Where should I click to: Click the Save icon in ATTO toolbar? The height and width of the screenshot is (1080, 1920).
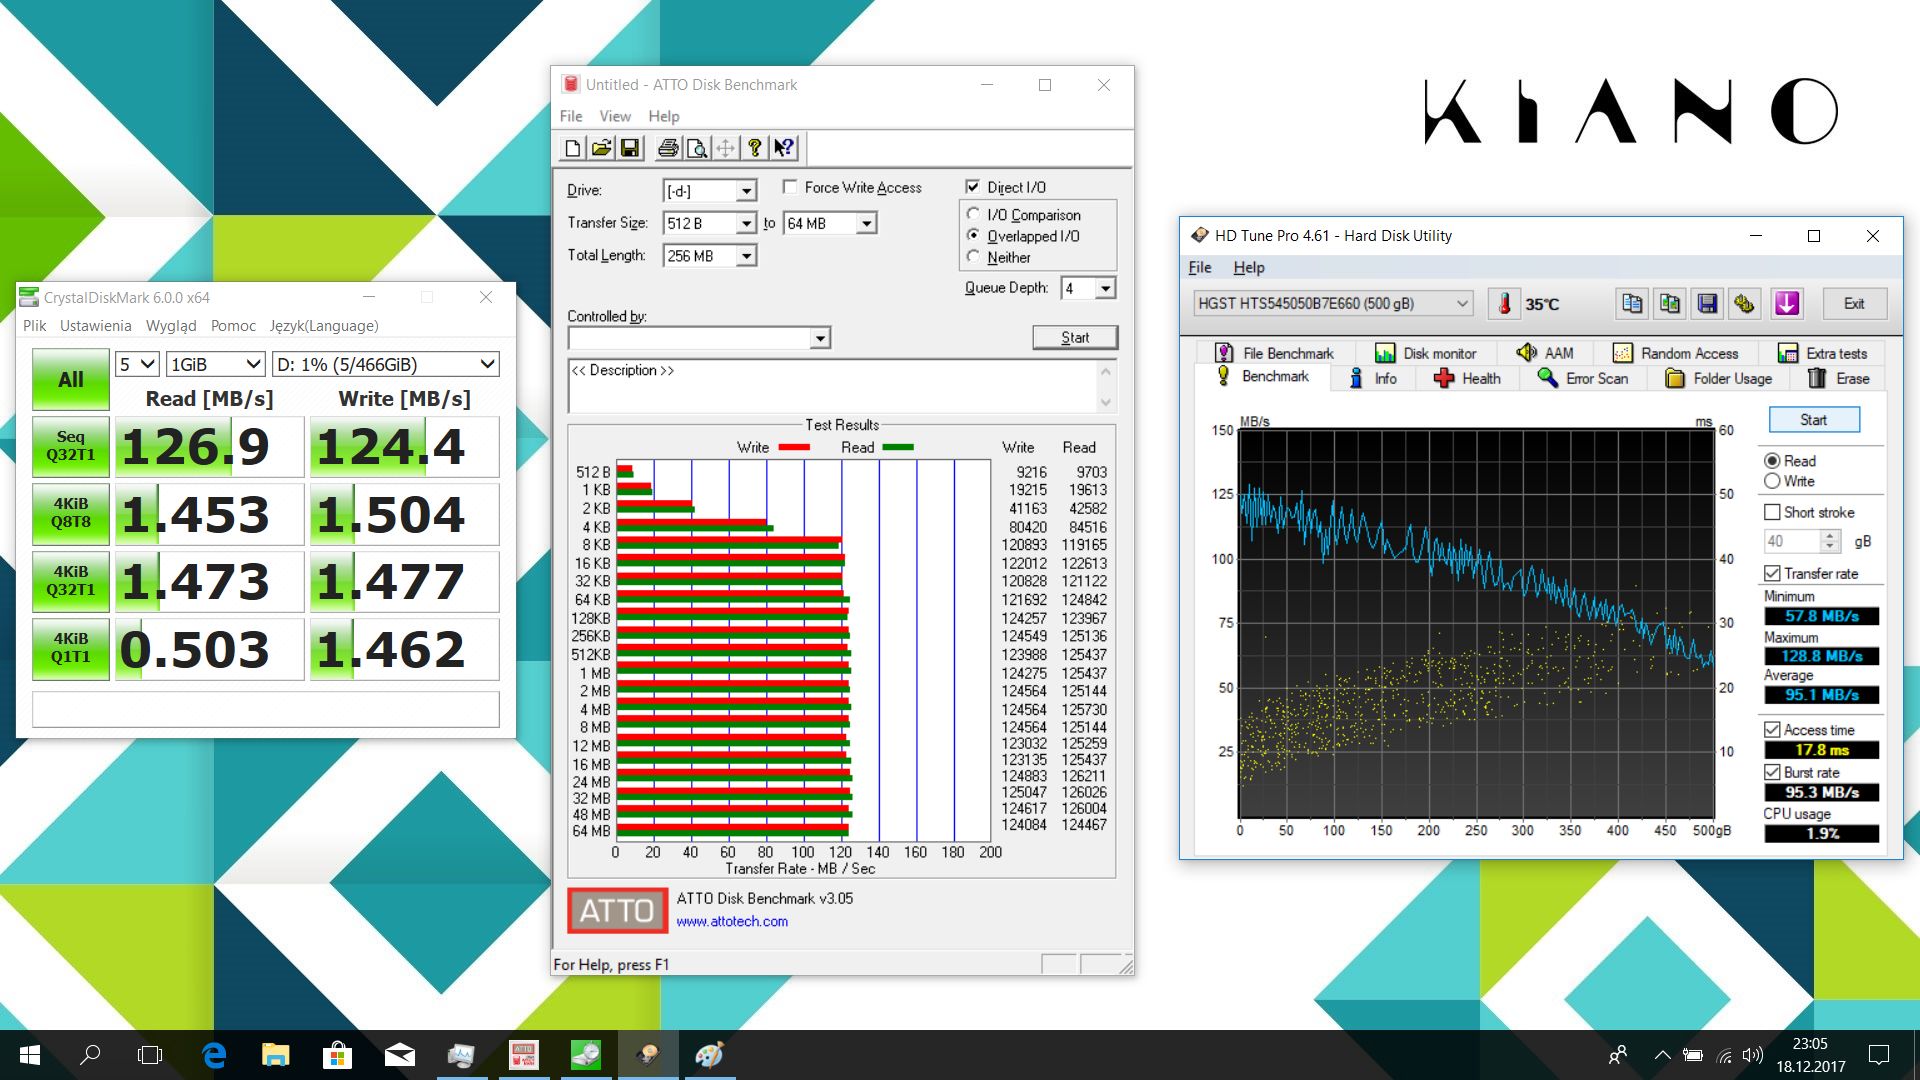630,148
